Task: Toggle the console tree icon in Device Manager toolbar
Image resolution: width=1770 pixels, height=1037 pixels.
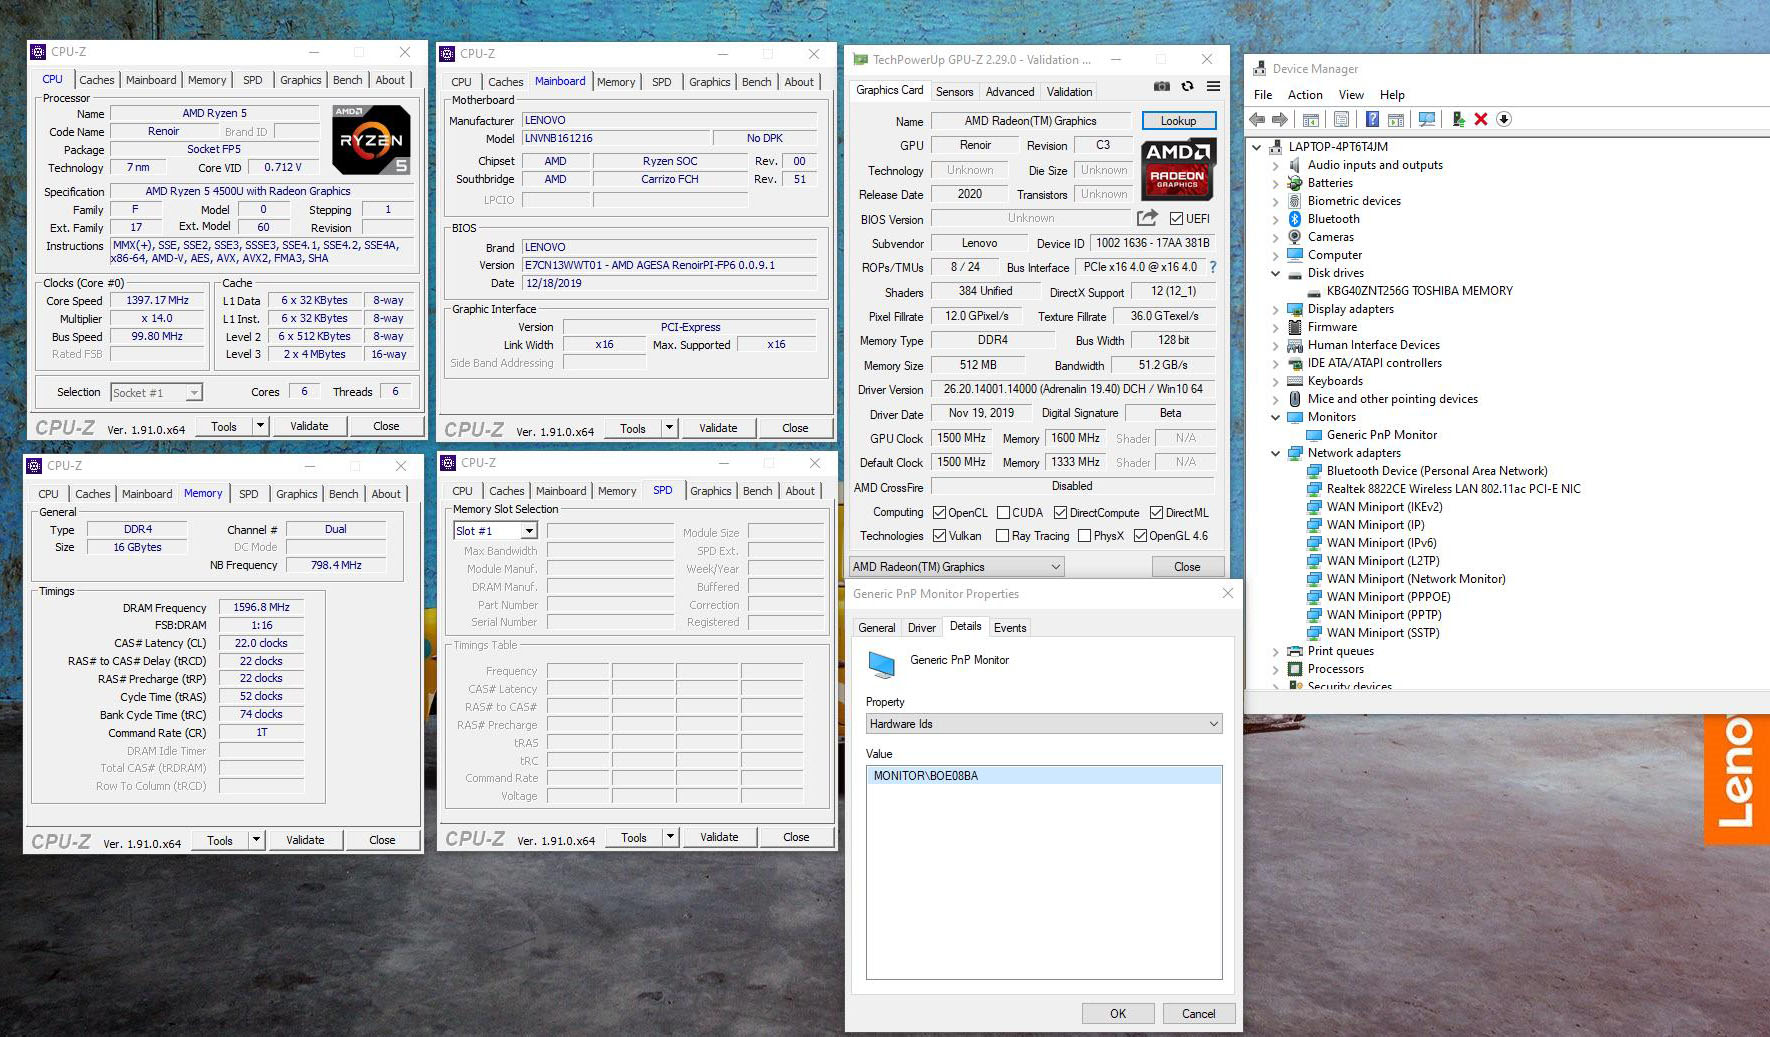Action: tap(1310, 119)
